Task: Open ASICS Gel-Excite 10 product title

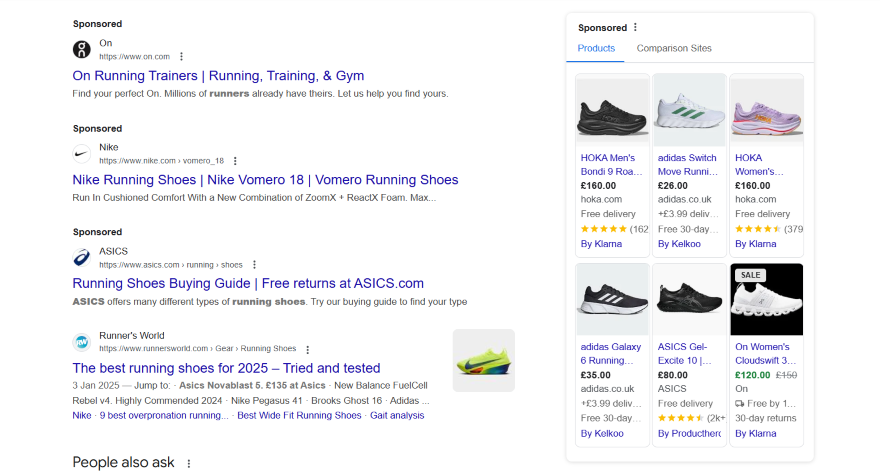Action: [685, 353]
